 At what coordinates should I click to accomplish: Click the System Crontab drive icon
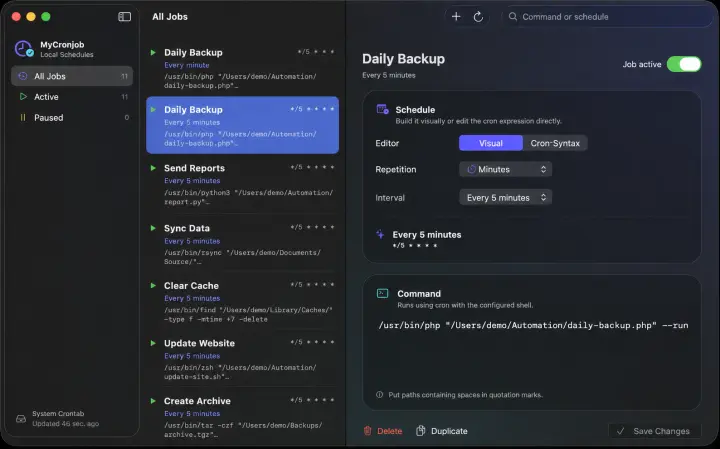point(21,419)
